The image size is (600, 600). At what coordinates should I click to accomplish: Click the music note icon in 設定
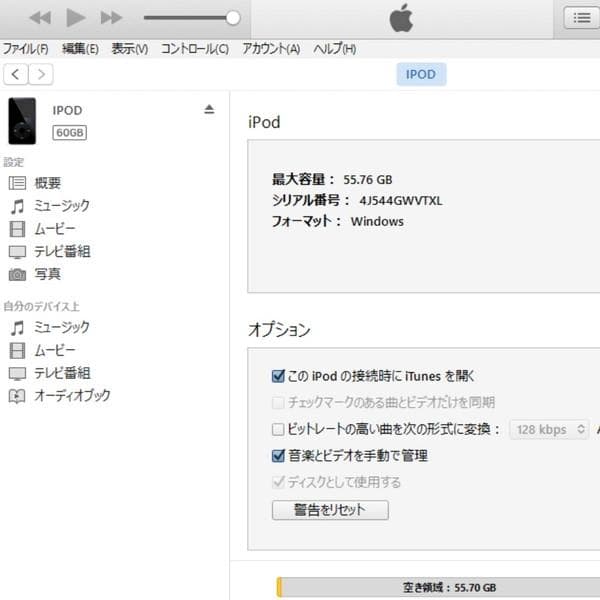(17, 206)
